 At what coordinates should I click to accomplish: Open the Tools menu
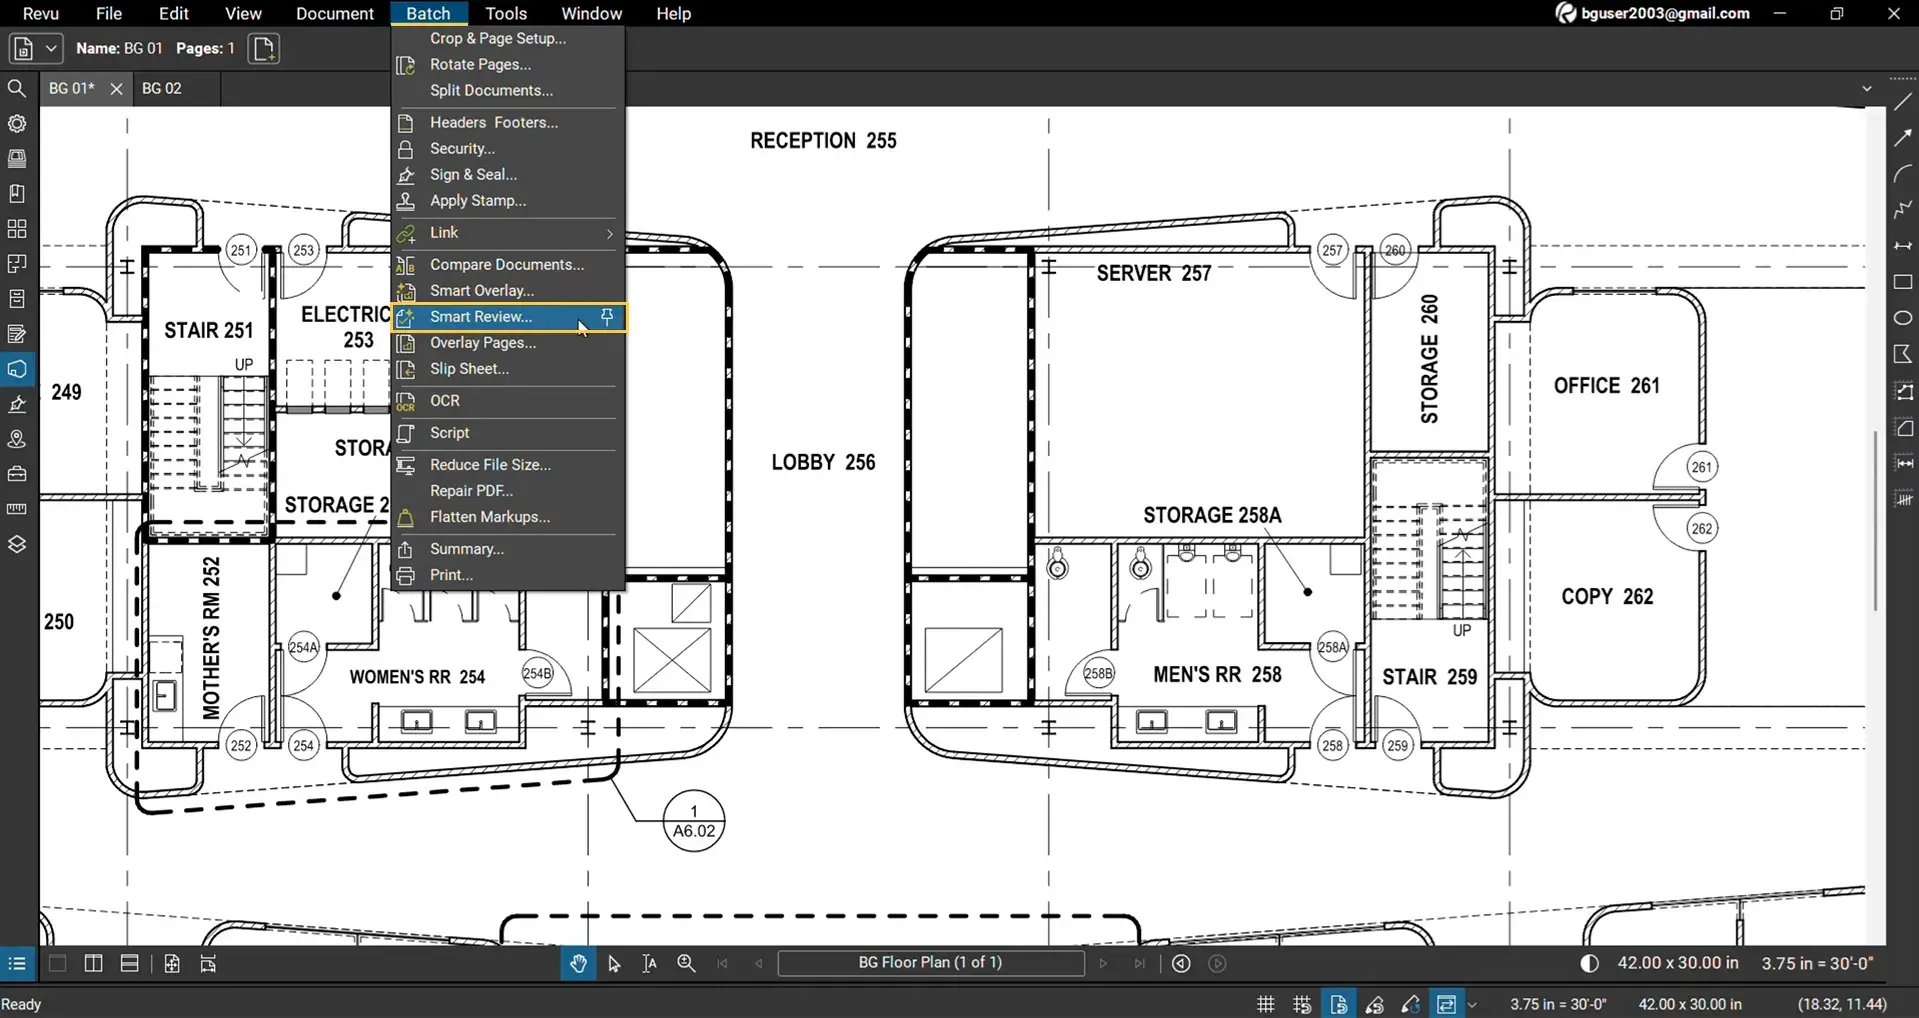[506, 13]
